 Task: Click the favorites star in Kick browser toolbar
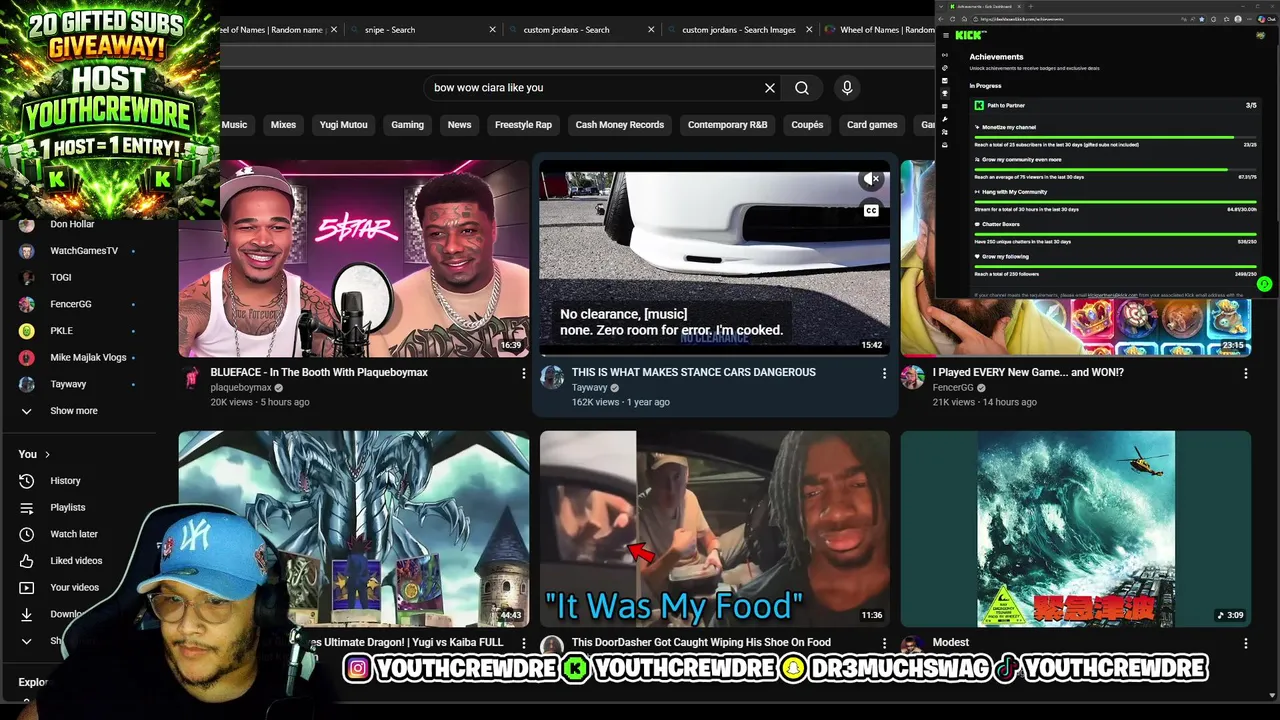click(x=1202, y=19)
